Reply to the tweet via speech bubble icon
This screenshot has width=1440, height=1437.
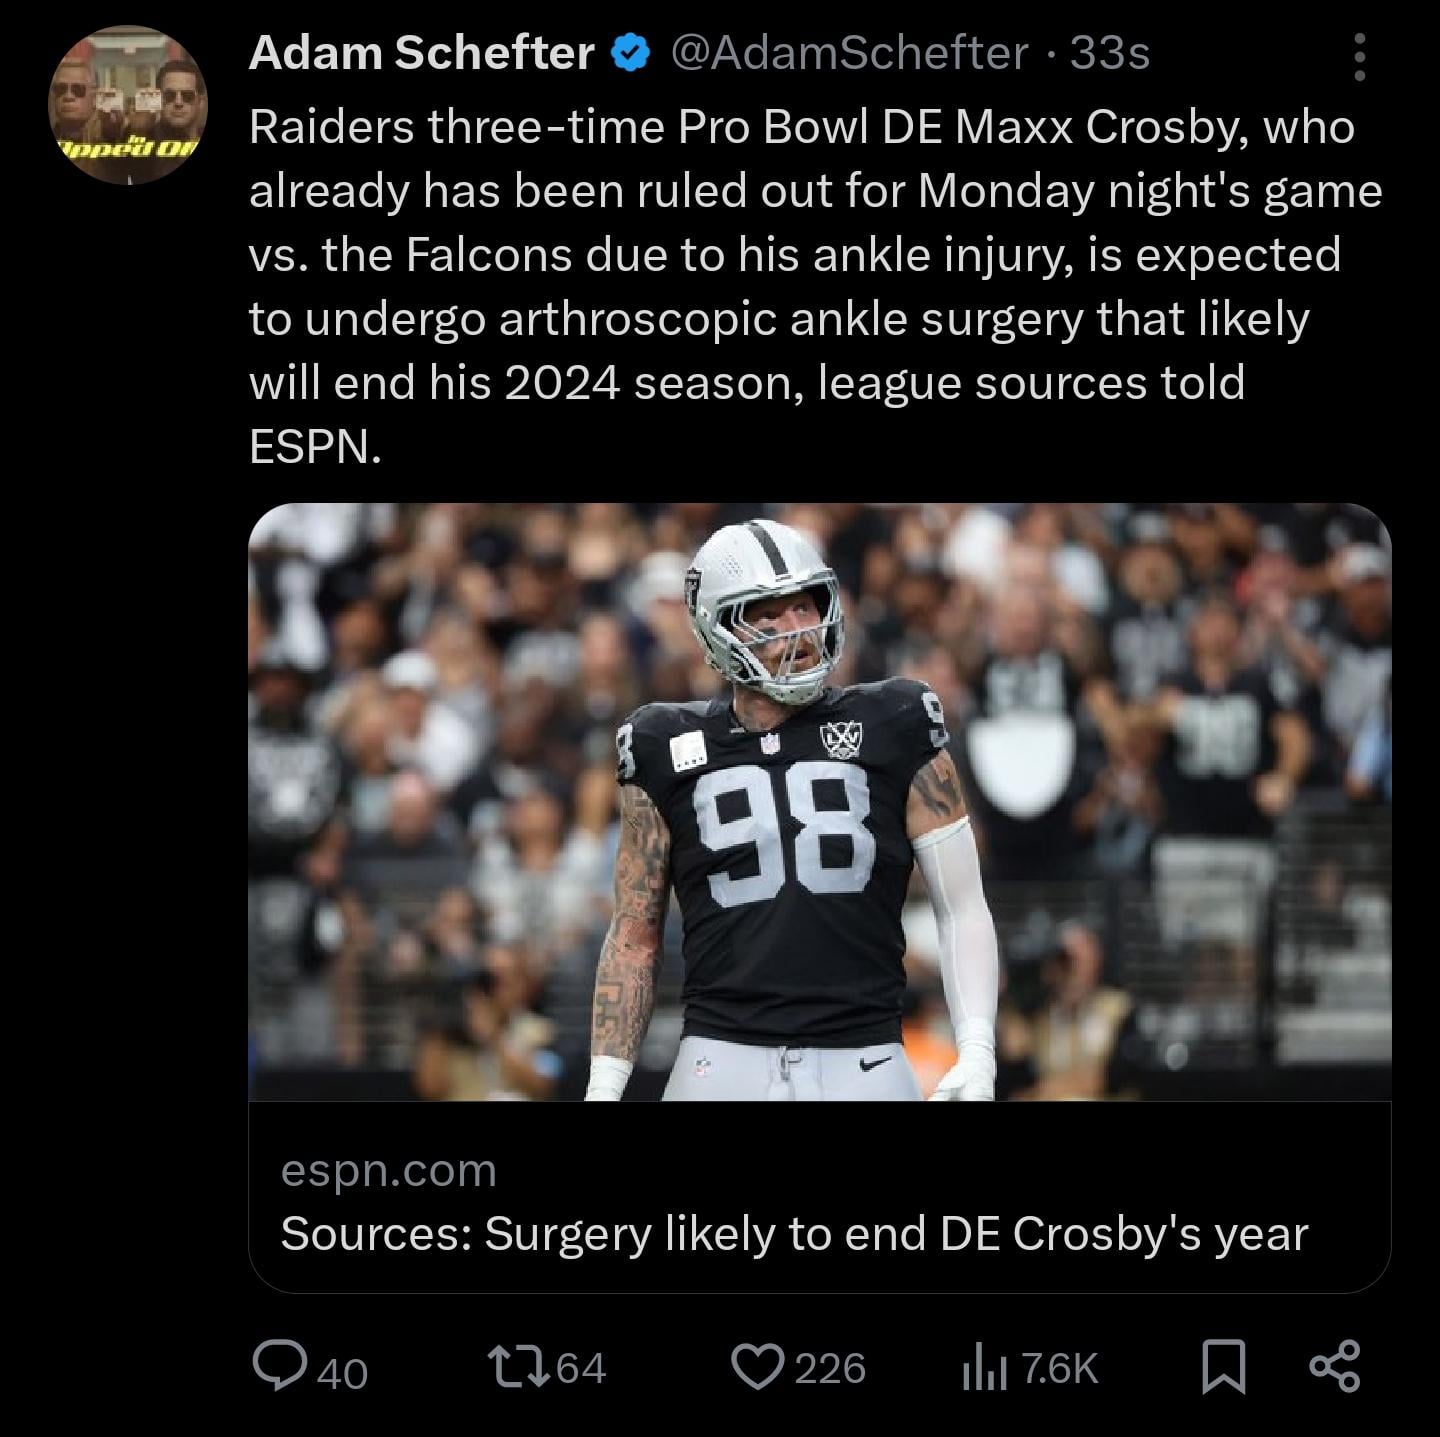click(280, 1366)
